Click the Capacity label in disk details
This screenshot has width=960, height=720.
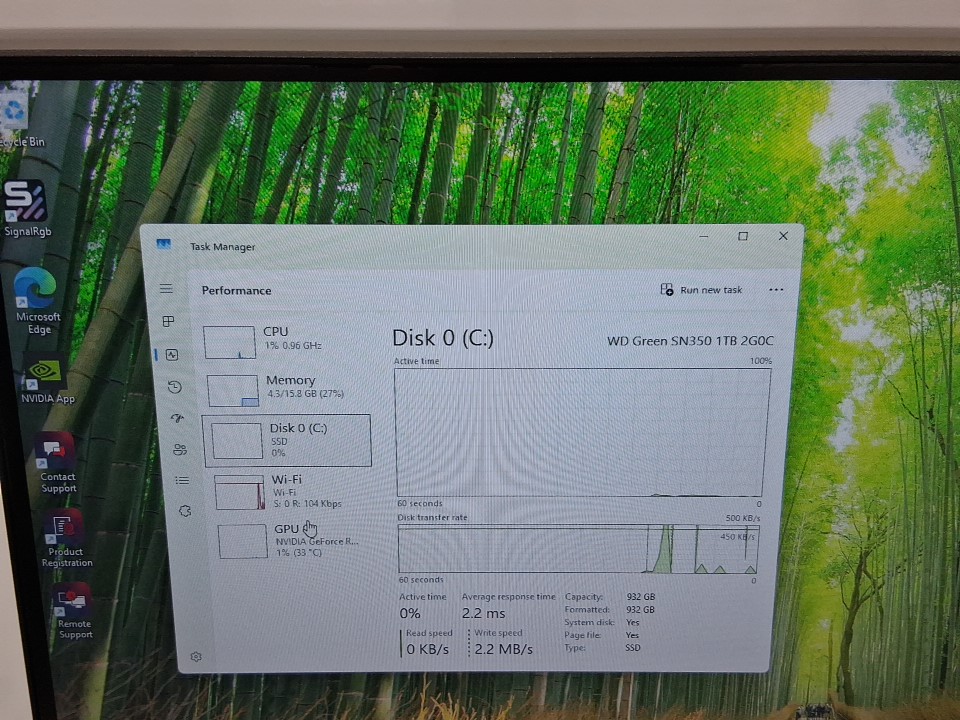coord(583,596)
